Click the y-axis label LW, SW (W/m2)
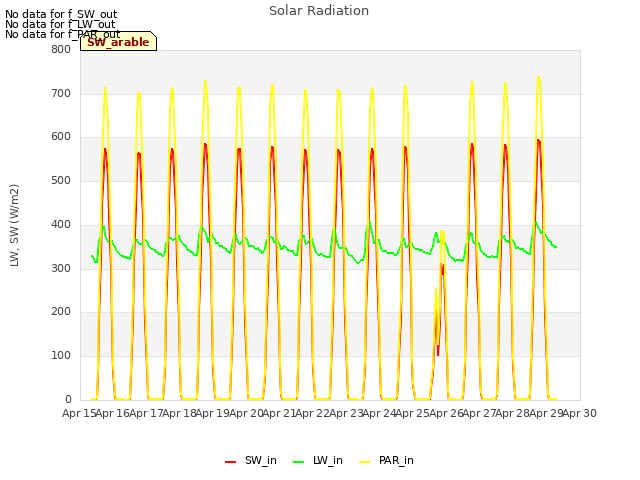The image size is (640, 480). coord(14,225)
